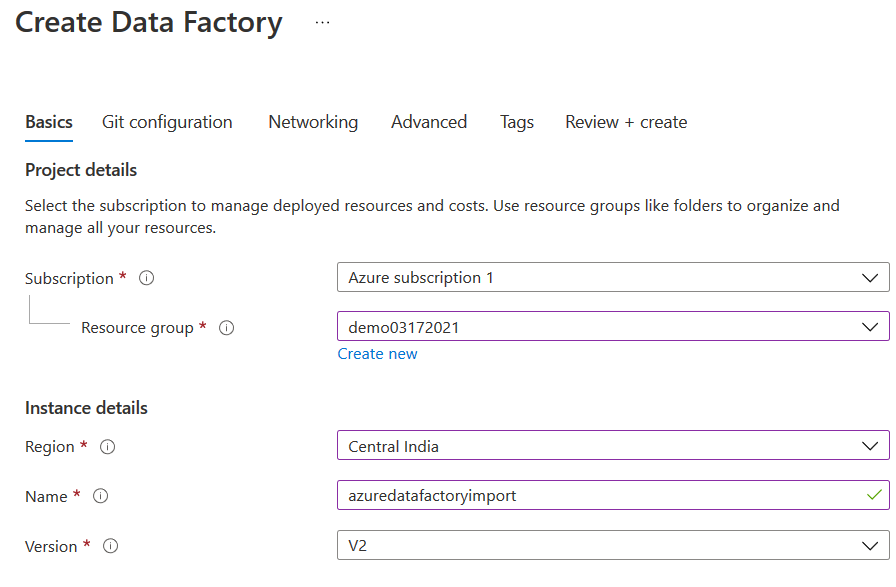Click the Create new resource group link
The width and height of the screenshot is (896, 587).
[378, 354]
